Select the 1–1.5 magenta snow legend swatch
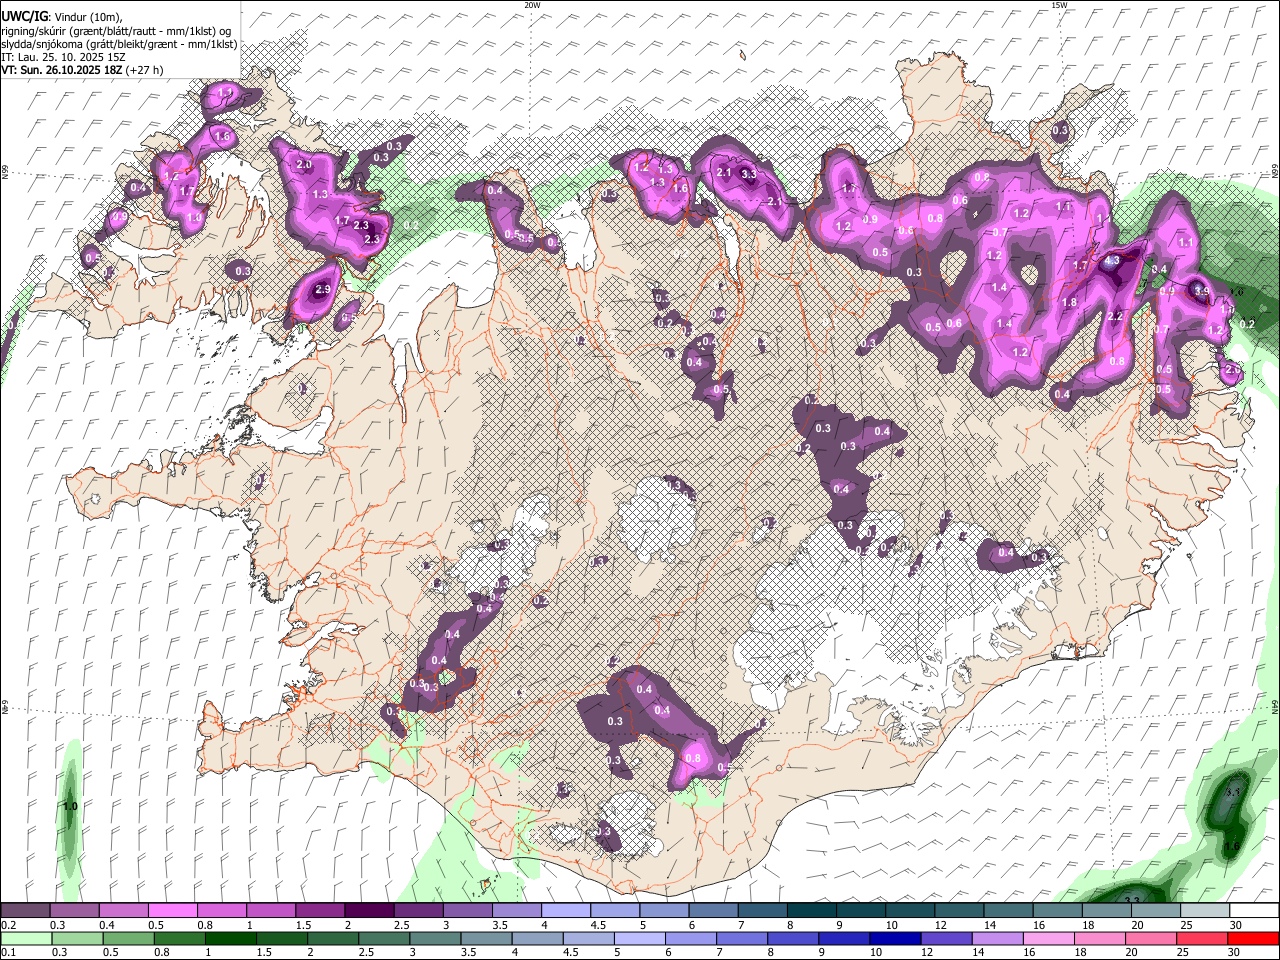 pyautogui.click(x=270, y=911)
